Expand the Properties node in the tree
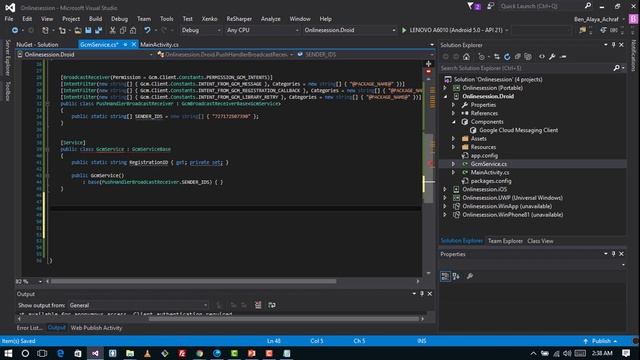The image size is (640, 360). (x=453, y=105)
